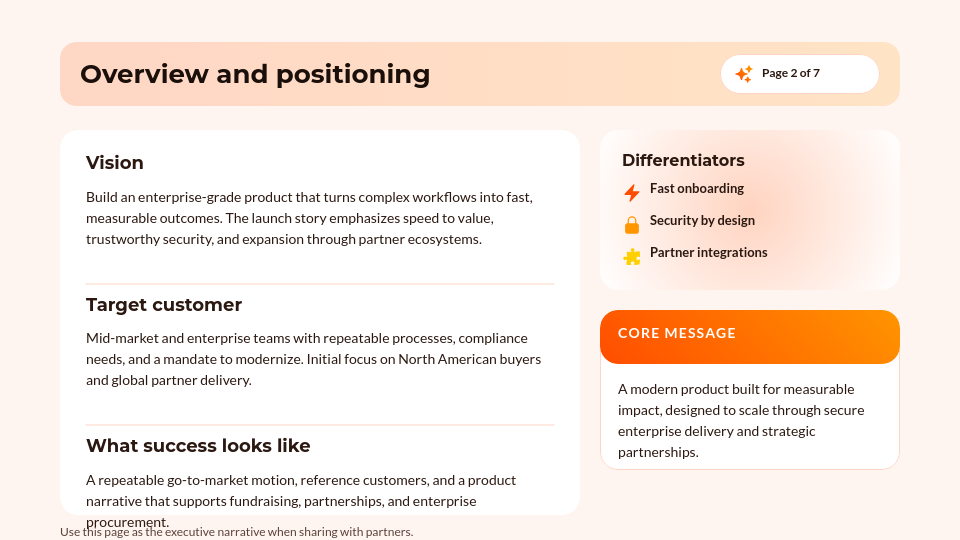Click the Overview and positioning title
Image resolution: width=960 pixels, height=540 pixels.
(255, 74)
